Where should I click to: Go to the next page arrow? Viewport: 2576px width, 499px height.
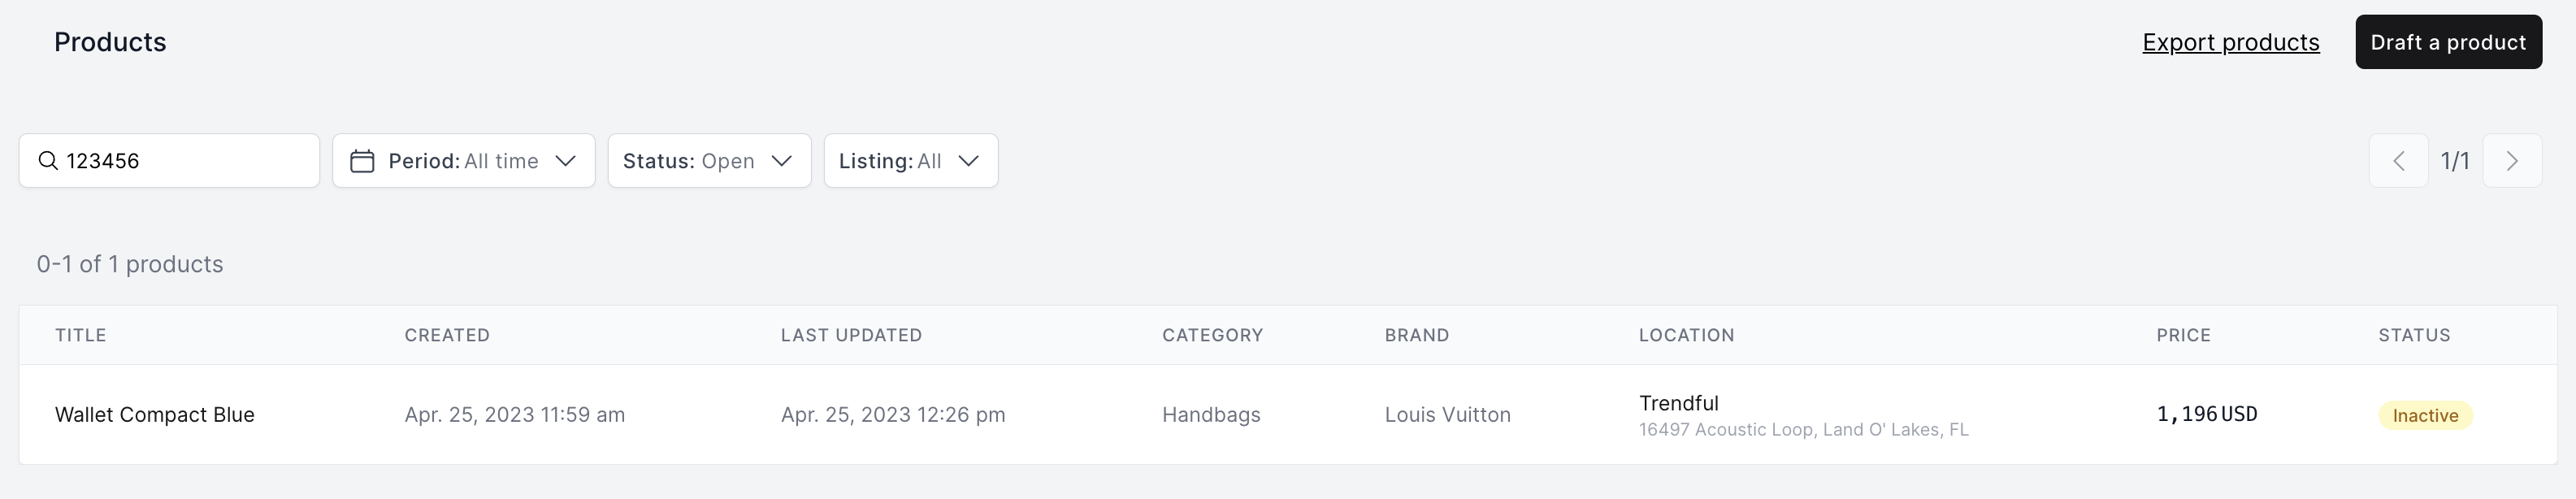tap(2512, 161)
